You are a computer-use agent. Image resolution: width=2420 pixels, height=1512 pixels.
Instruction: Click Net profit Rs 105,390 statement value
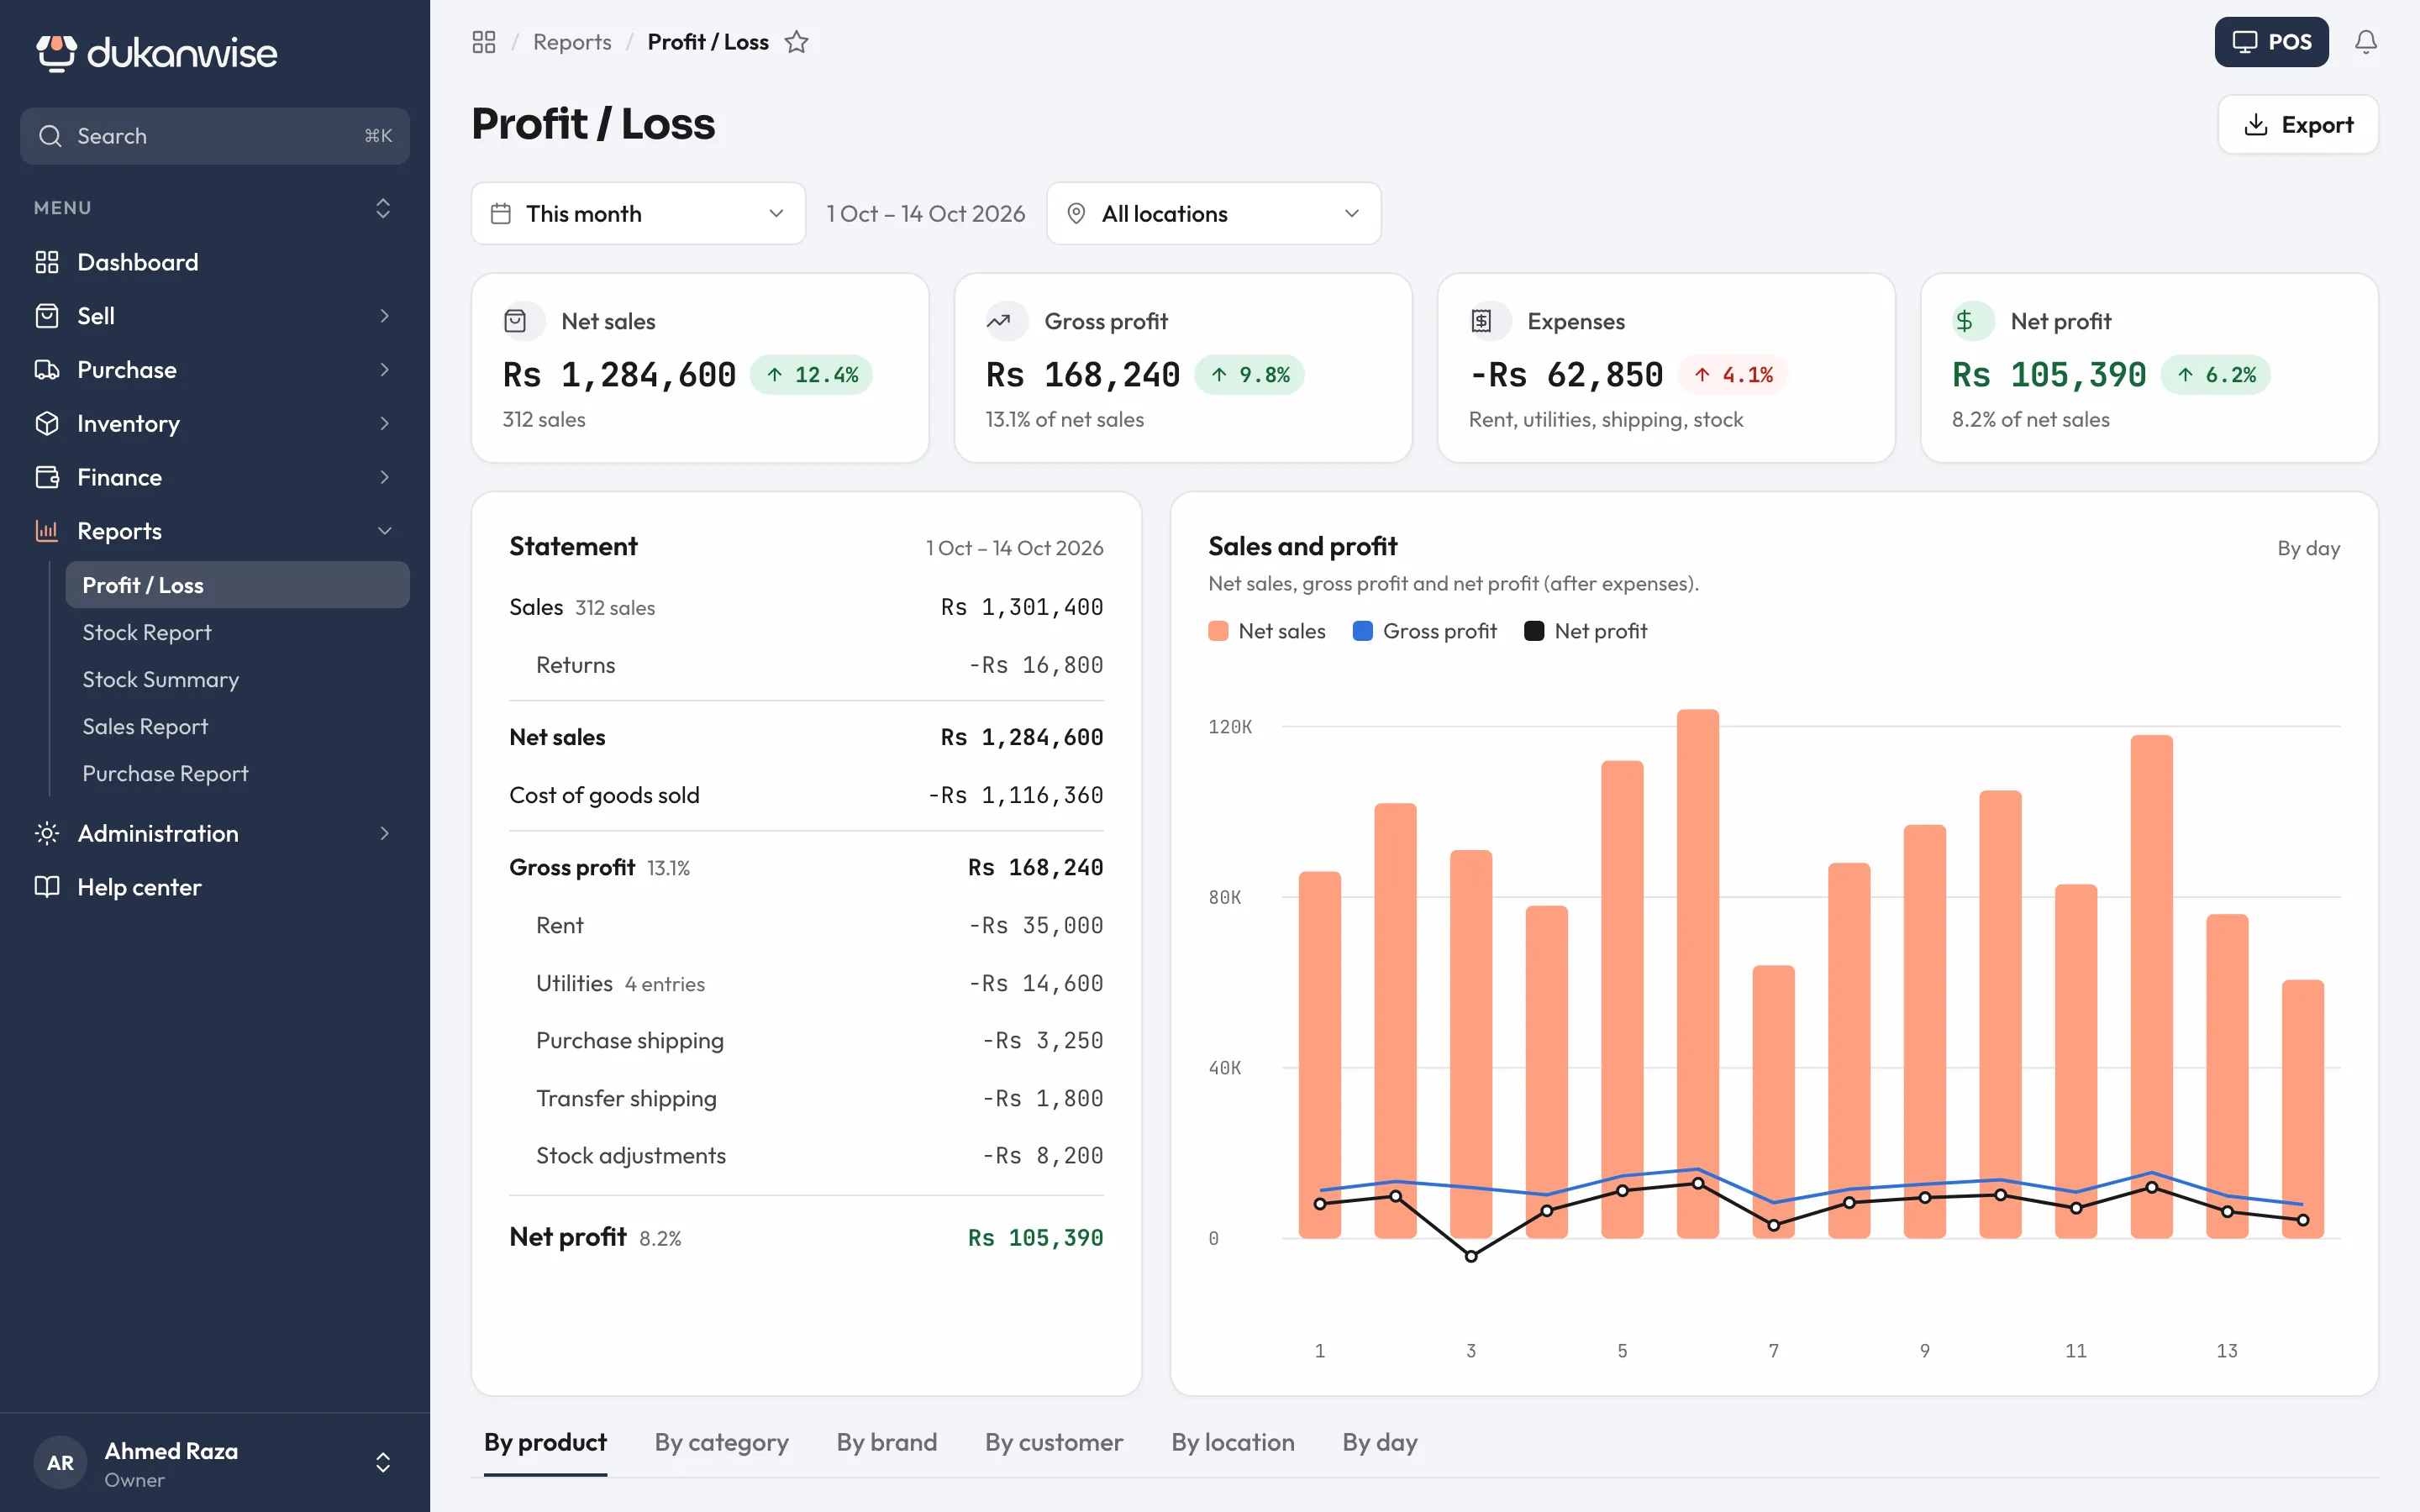point(1035,1238)
